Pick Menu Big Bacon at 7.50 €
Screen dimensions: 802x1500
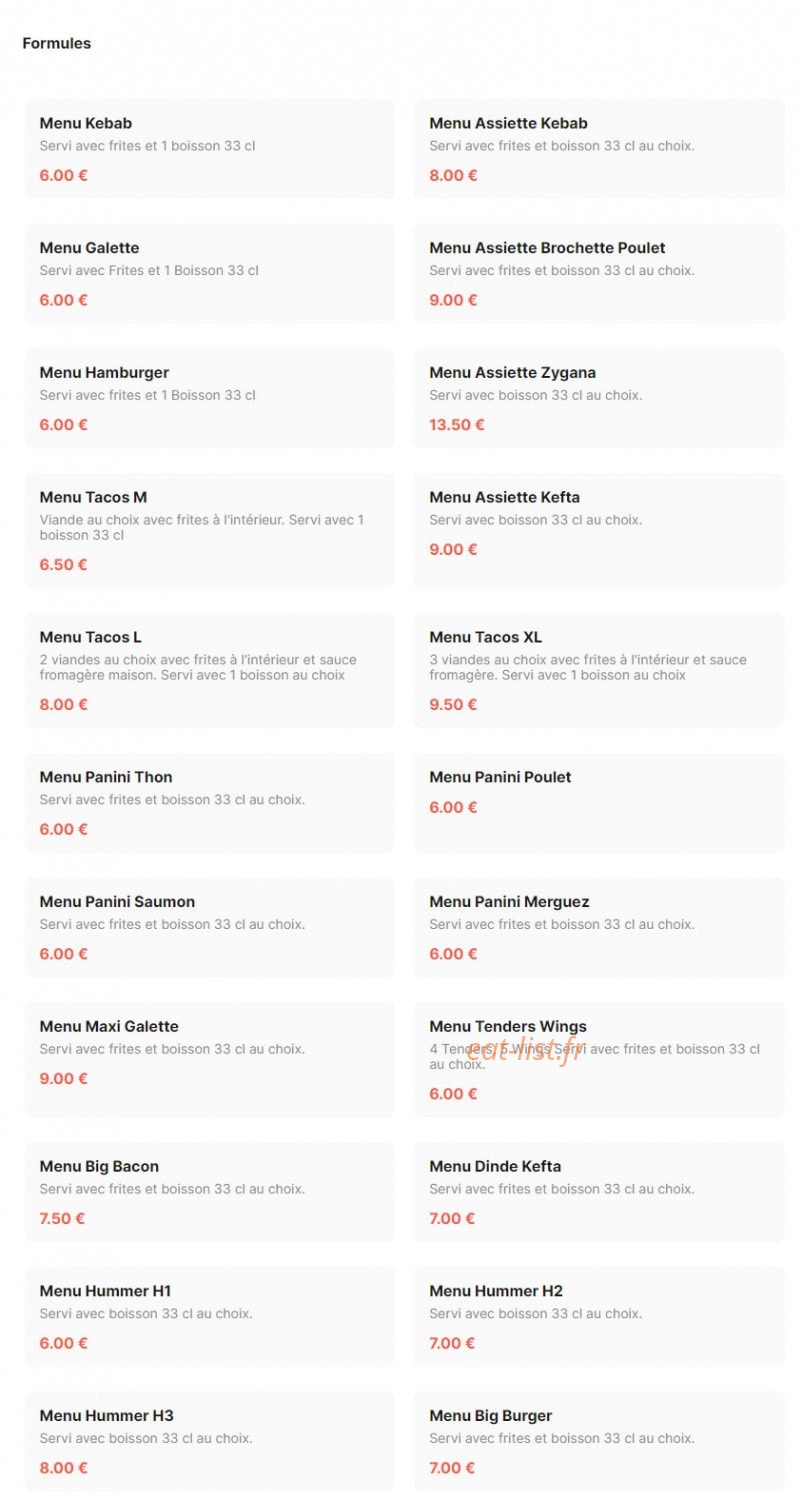(x=209, y=1192)
